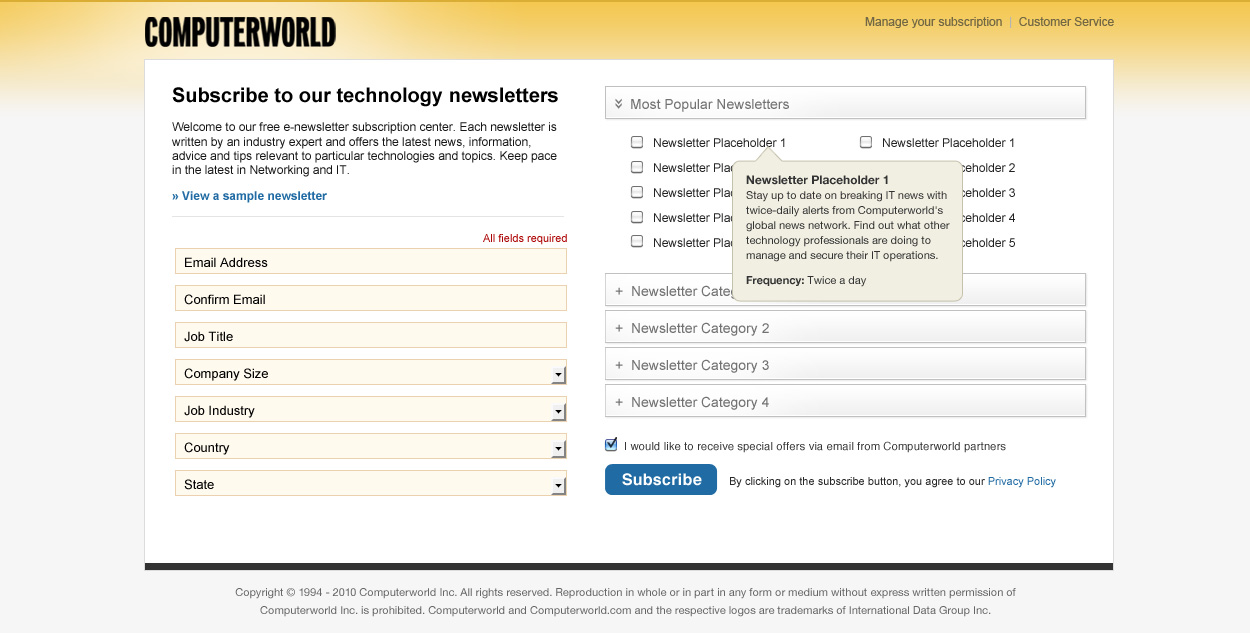This screenshot has height=633, width=1250.
Task: Collapse the Most Popular Newsletters section
Action: pyautogui.click(x=845, y=103)
